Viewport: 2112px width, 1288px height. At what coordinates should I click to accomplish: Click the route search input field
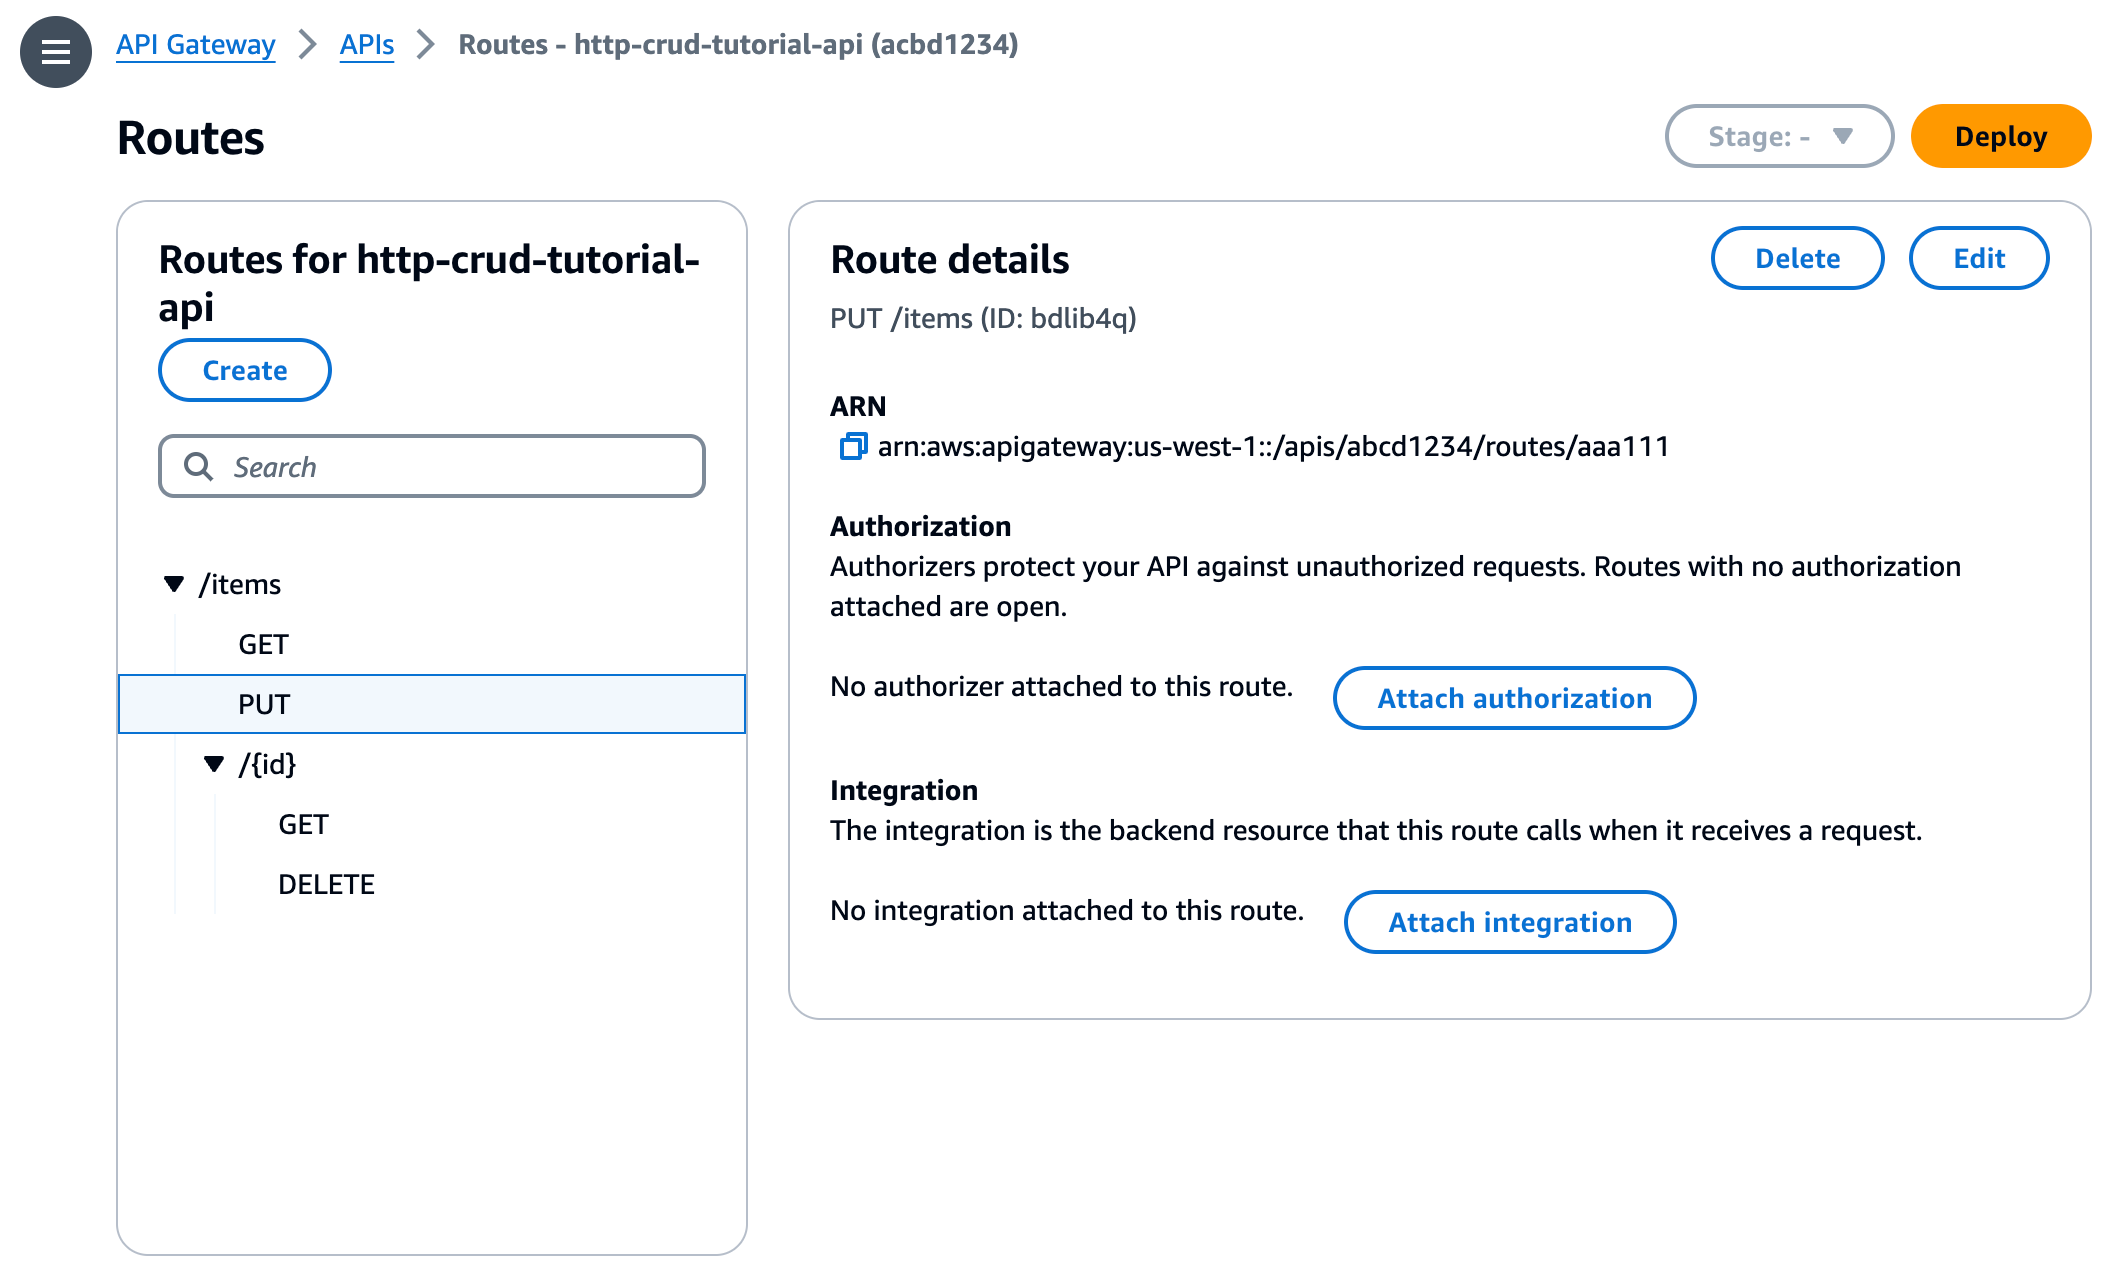[x=433, y=465]
